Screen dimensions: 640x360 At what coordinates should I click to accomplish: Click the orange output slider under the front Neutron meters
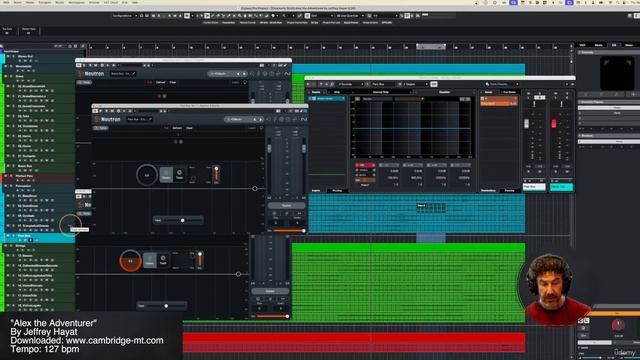tap(289, 231)
